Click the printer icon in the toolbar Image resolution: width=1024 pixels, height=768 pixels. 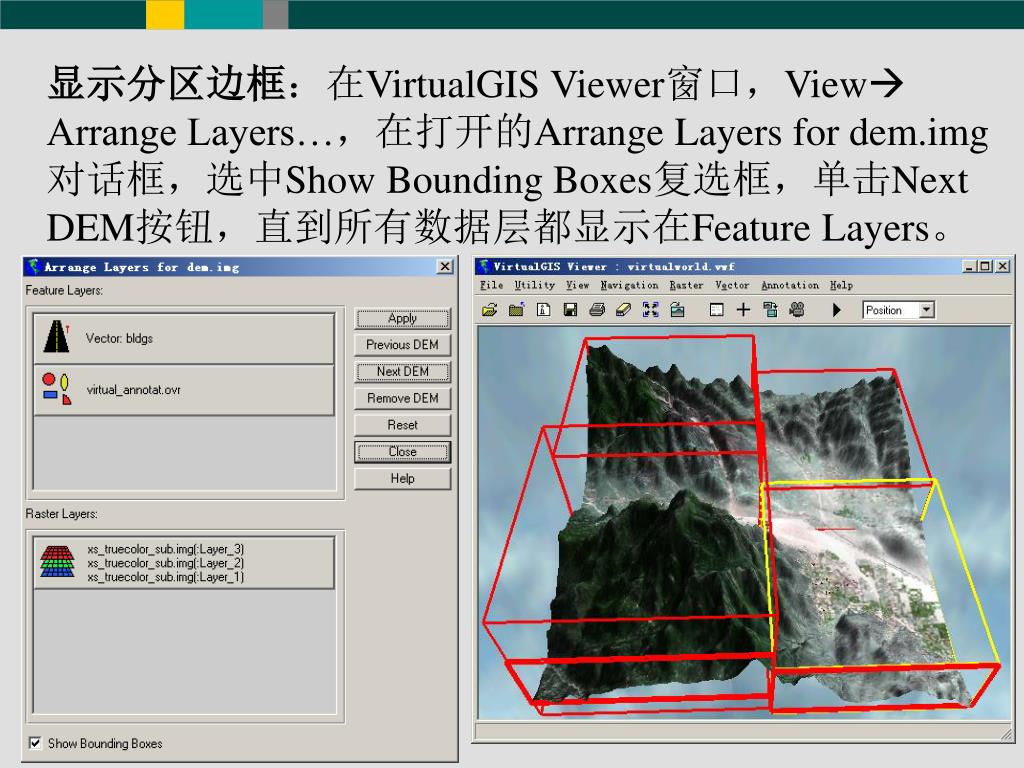597,310
